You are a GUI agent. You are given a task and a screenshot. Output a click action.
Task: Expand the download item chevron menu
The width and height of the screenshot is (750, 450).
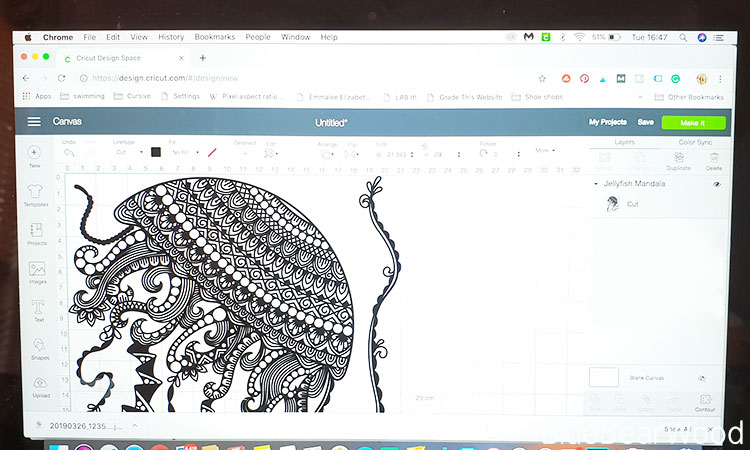(135, 426)
